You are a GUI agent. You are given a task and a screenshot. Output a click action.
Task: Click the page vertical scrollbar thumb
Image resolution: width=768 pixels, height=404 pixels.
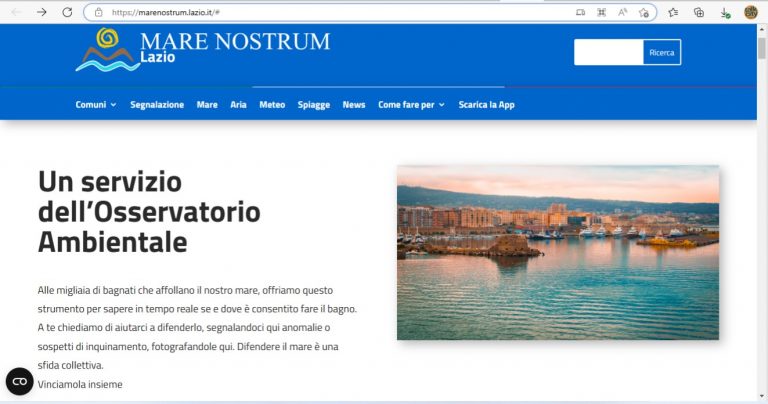762,48
